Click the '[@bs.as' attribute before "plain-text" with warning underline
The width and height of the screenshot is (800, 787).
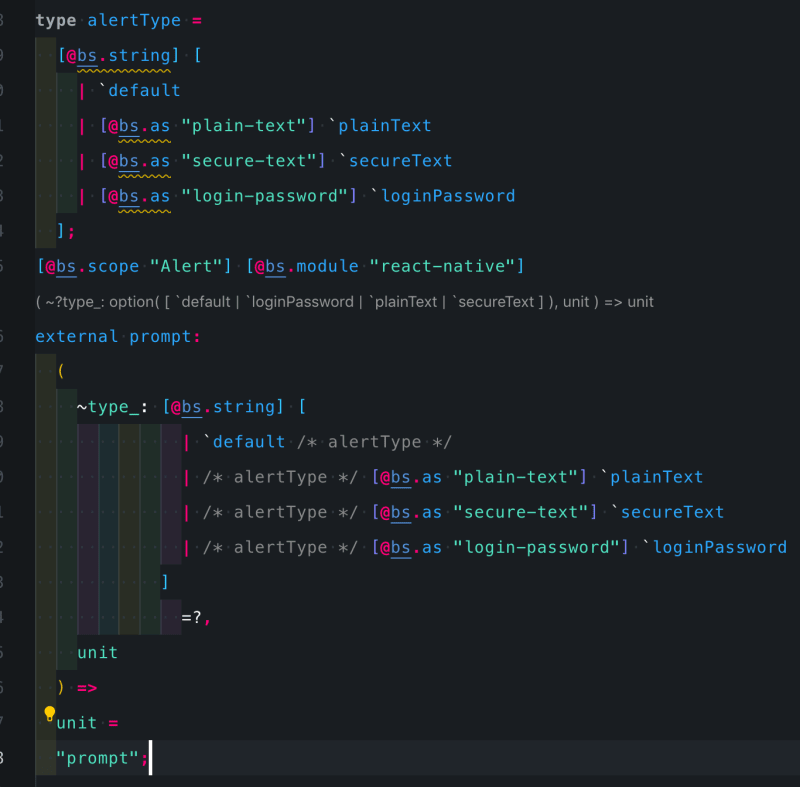(135, 125)
